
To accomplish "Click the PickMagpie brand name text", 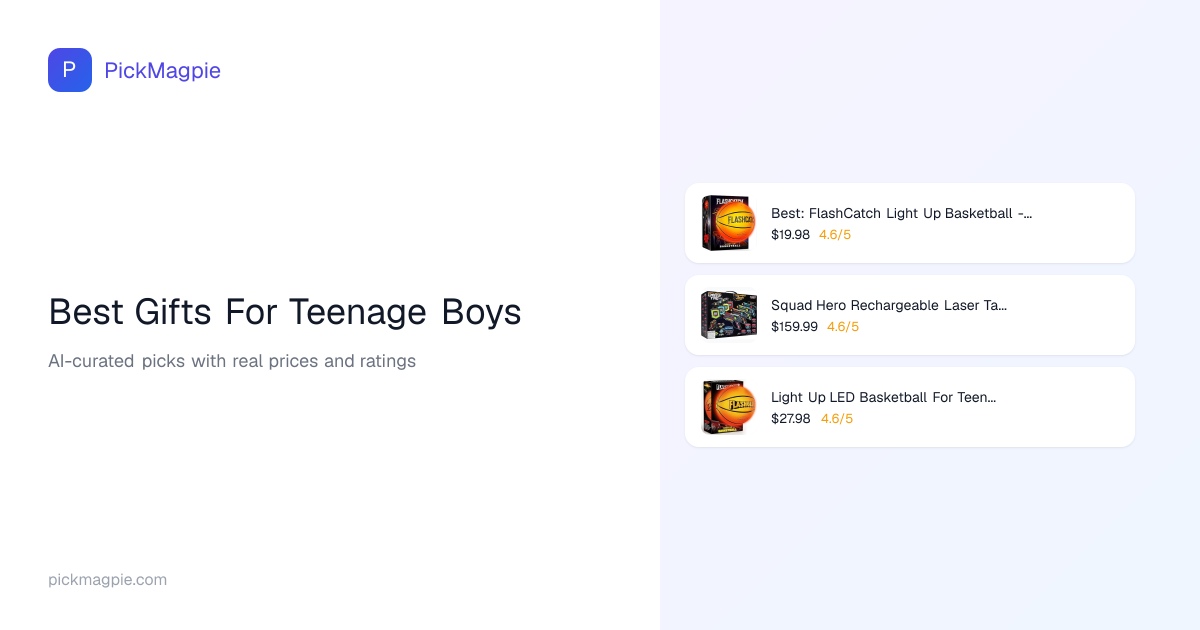I will (162, 70).
